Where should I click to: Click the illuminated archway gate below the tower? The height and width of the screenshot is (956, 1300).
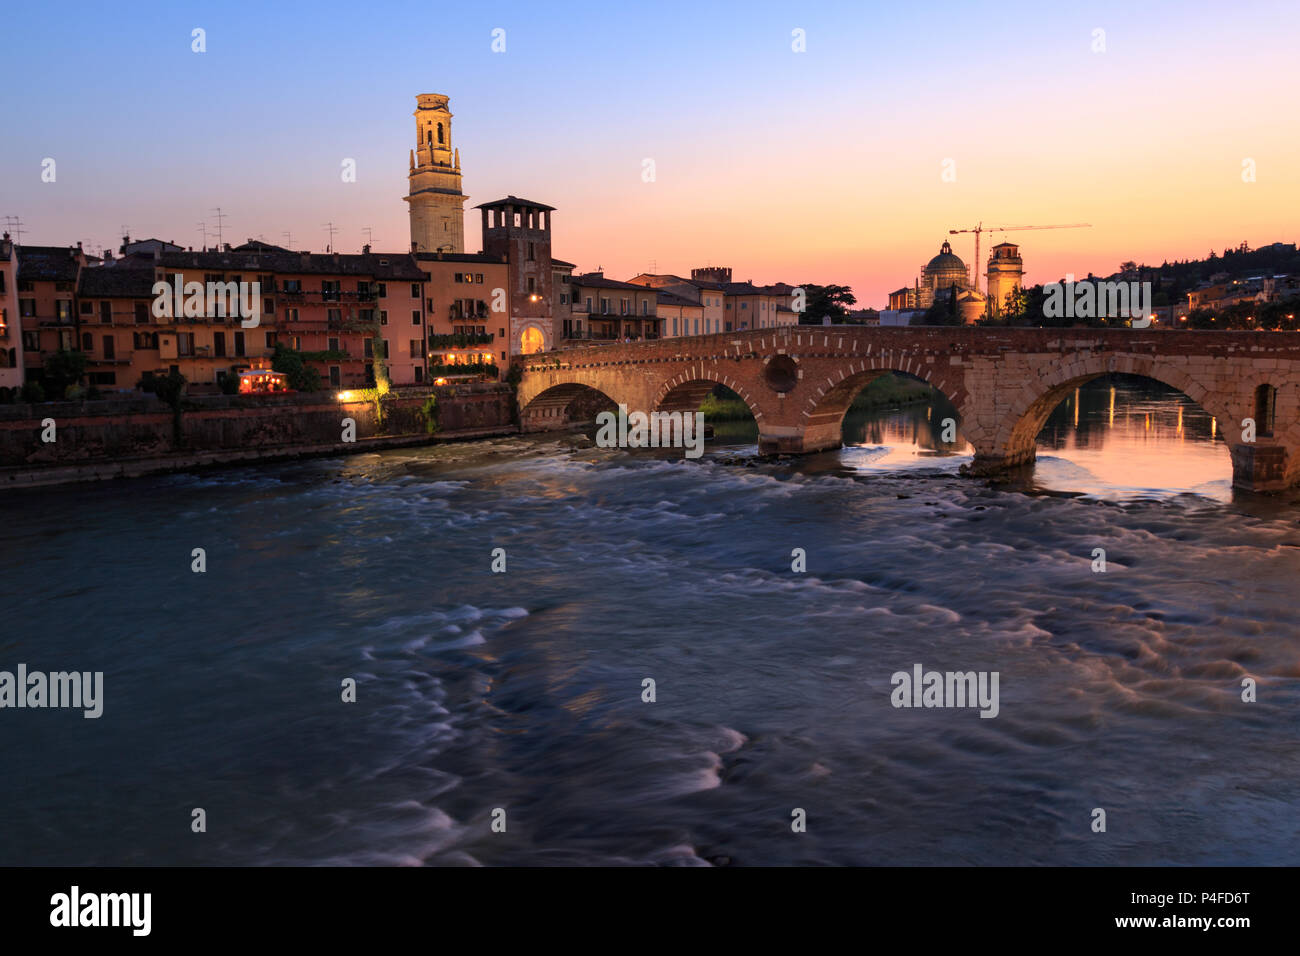click(x=531, y=338)
